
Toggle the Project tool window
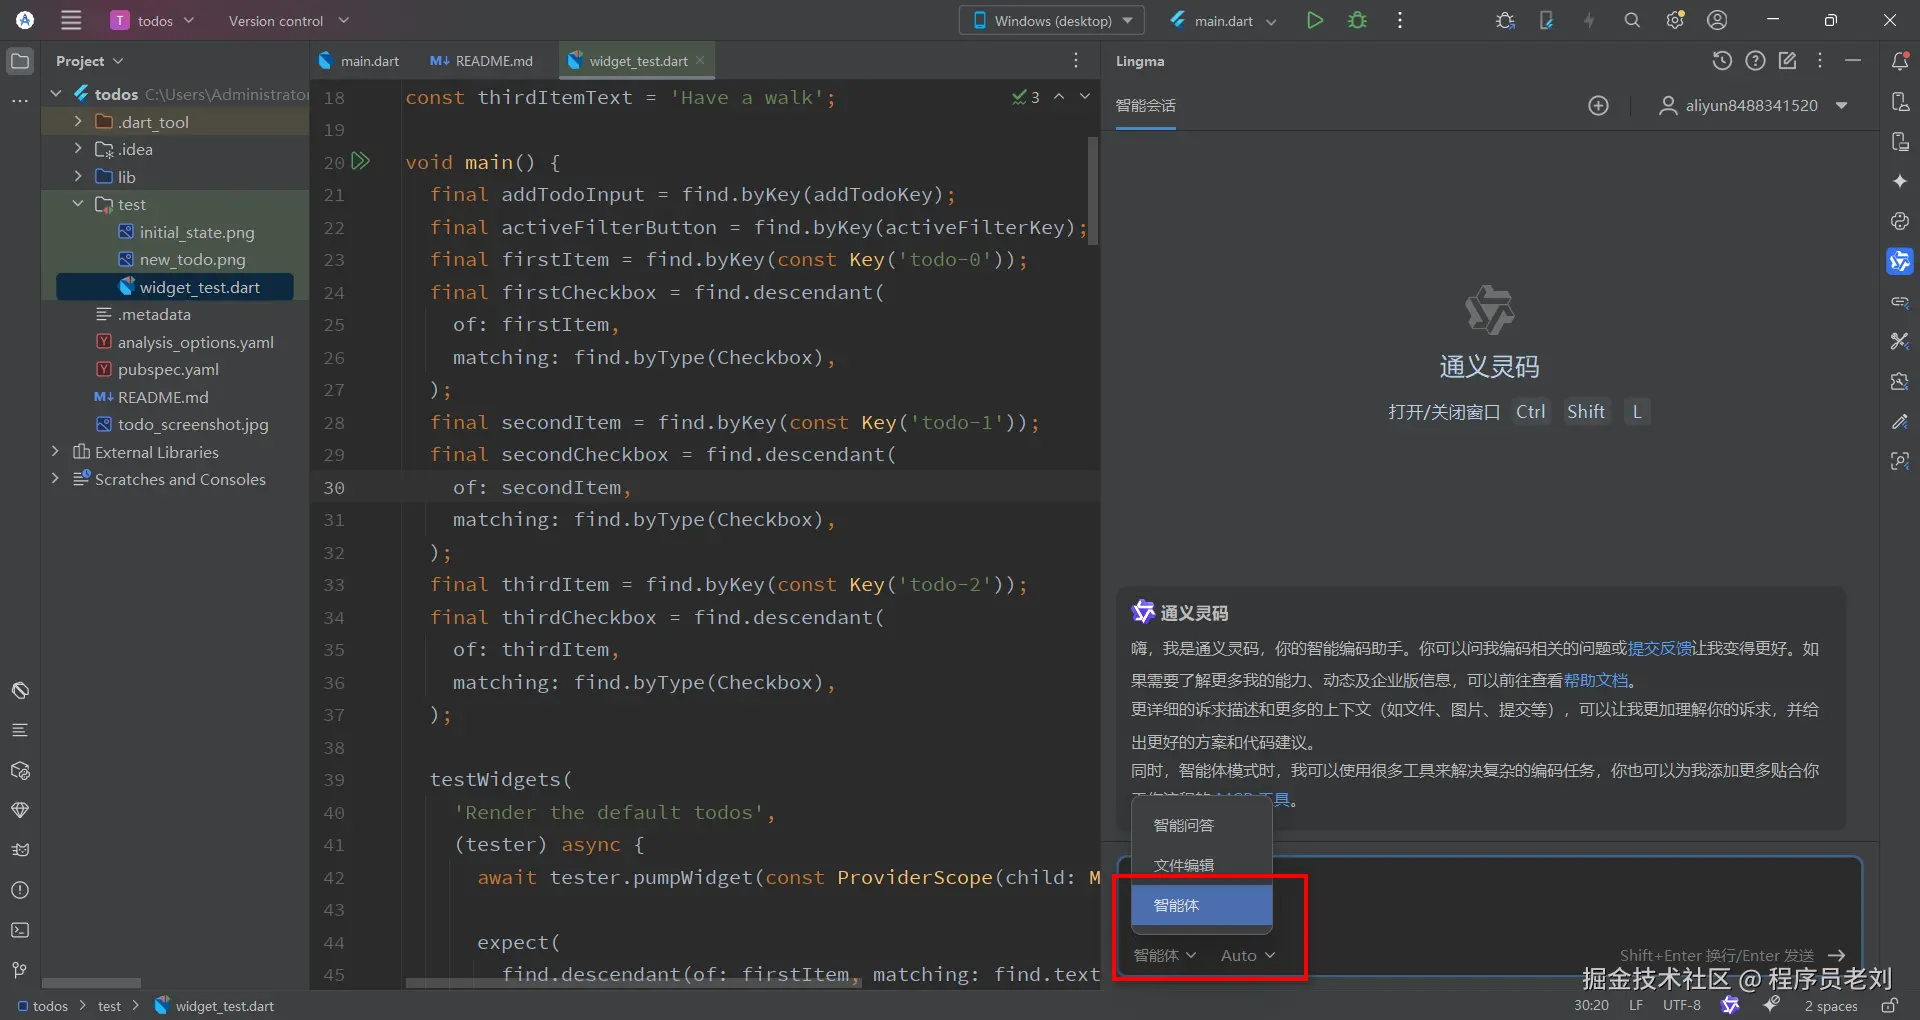click(20, 61)
